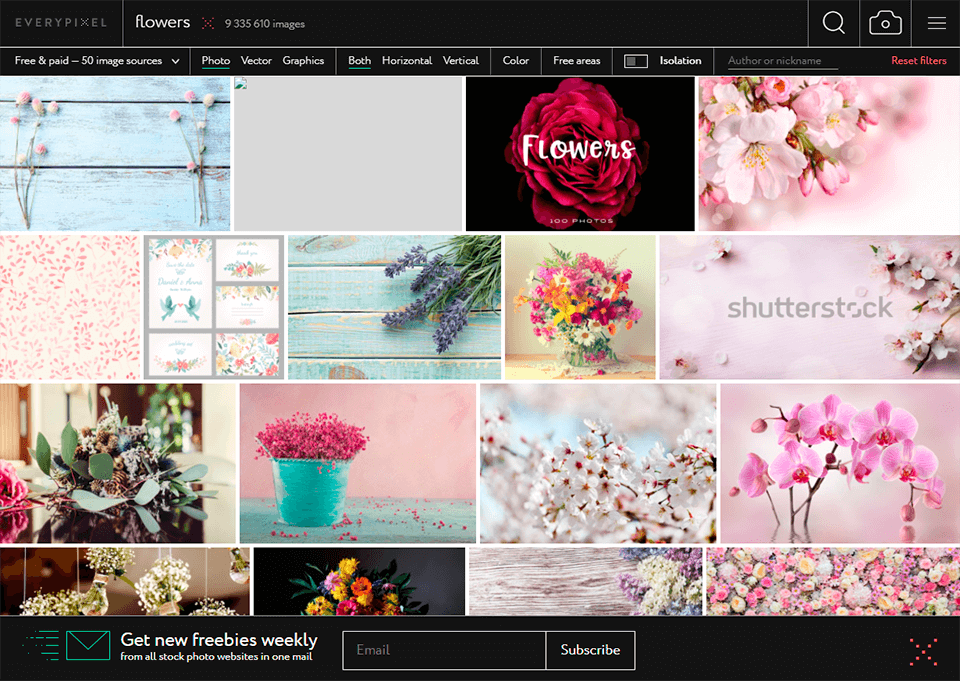
Task: Open colorful bouquet in vase thumbnail
Action: (580, 307)
